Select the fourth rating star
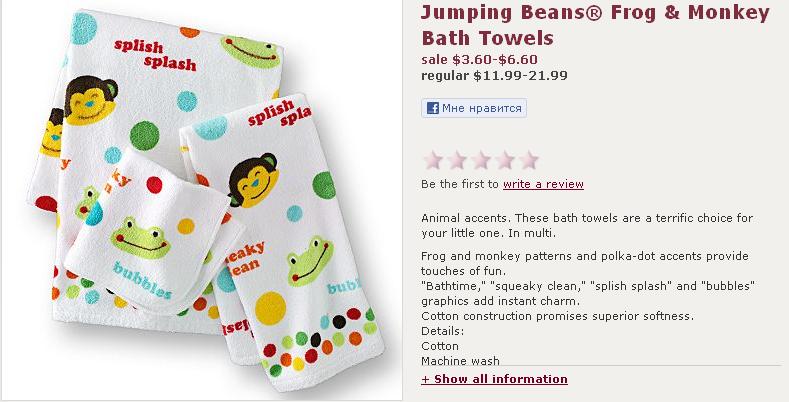The image size is (789, 402). coord(505,160)
